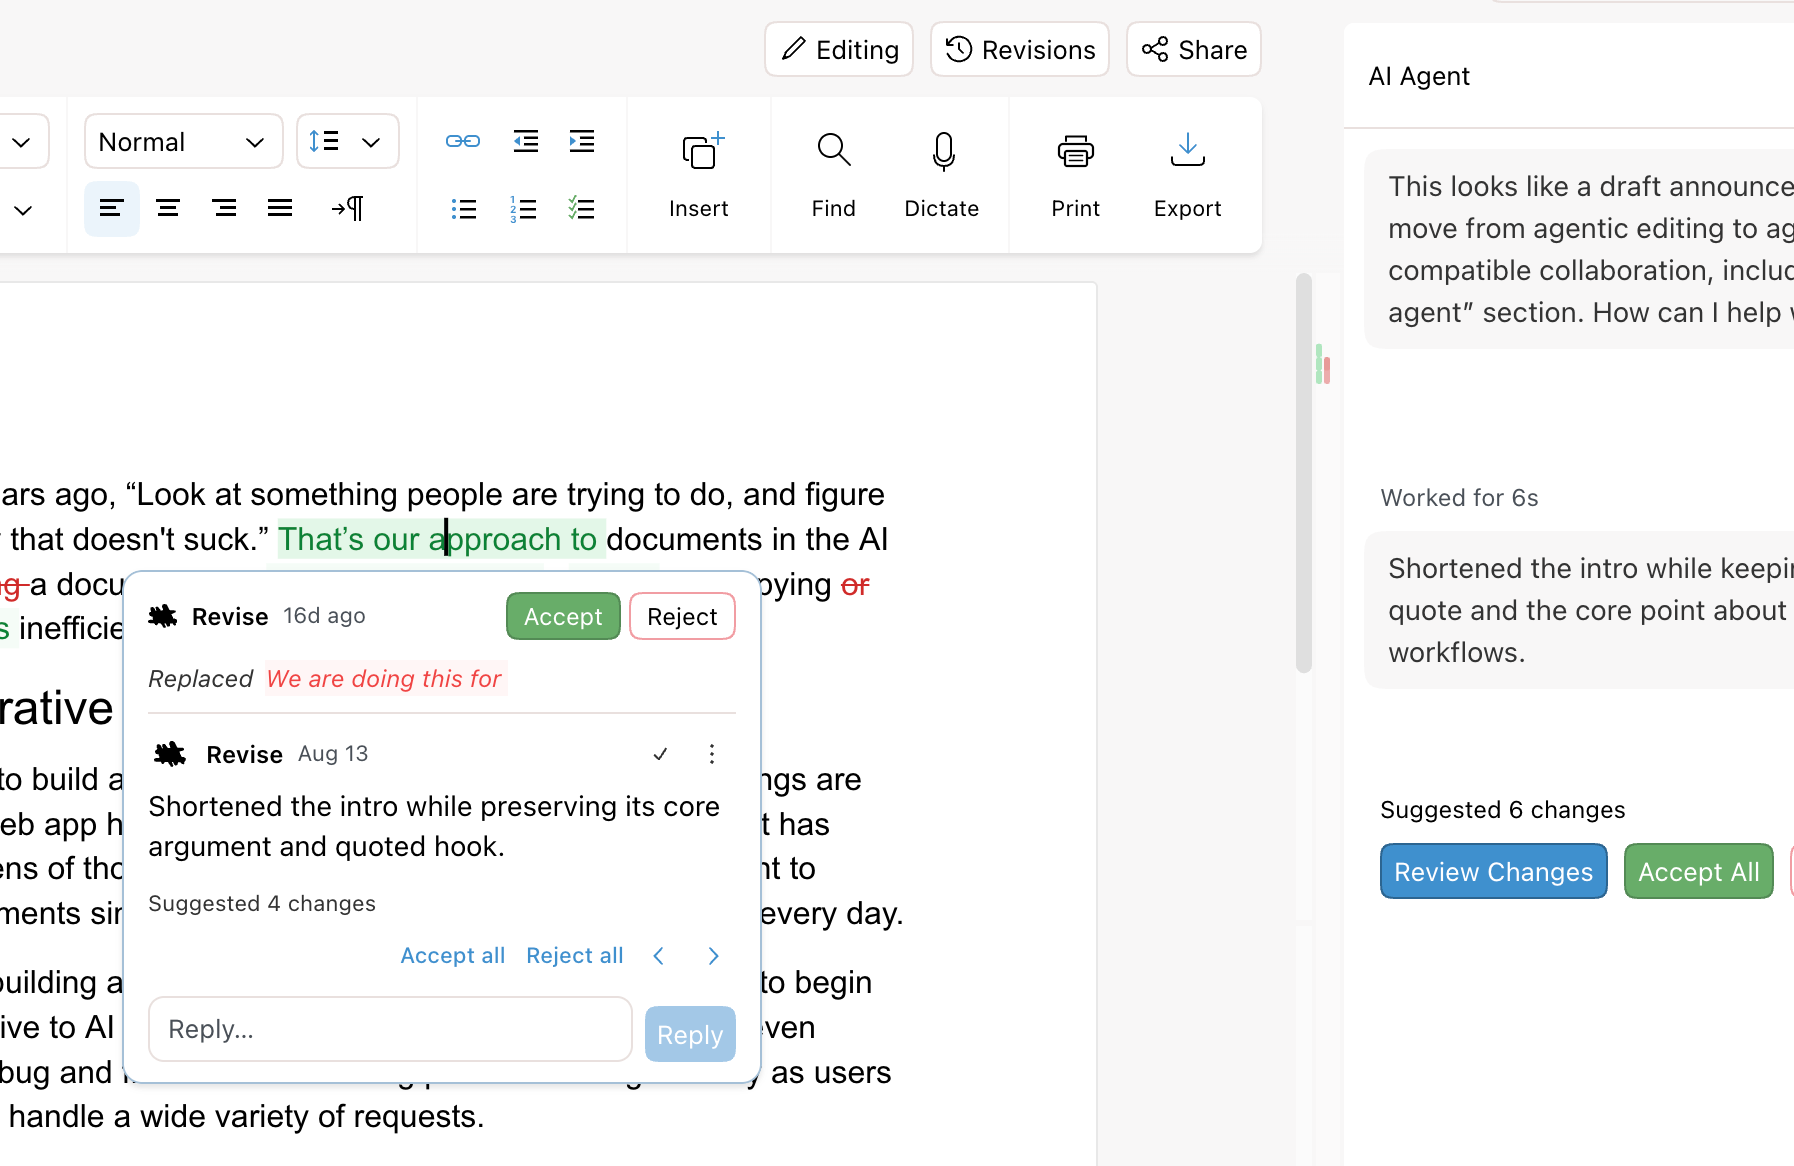Insert a numbered list
This screenshot has height=1166, width=1794.
523,208
